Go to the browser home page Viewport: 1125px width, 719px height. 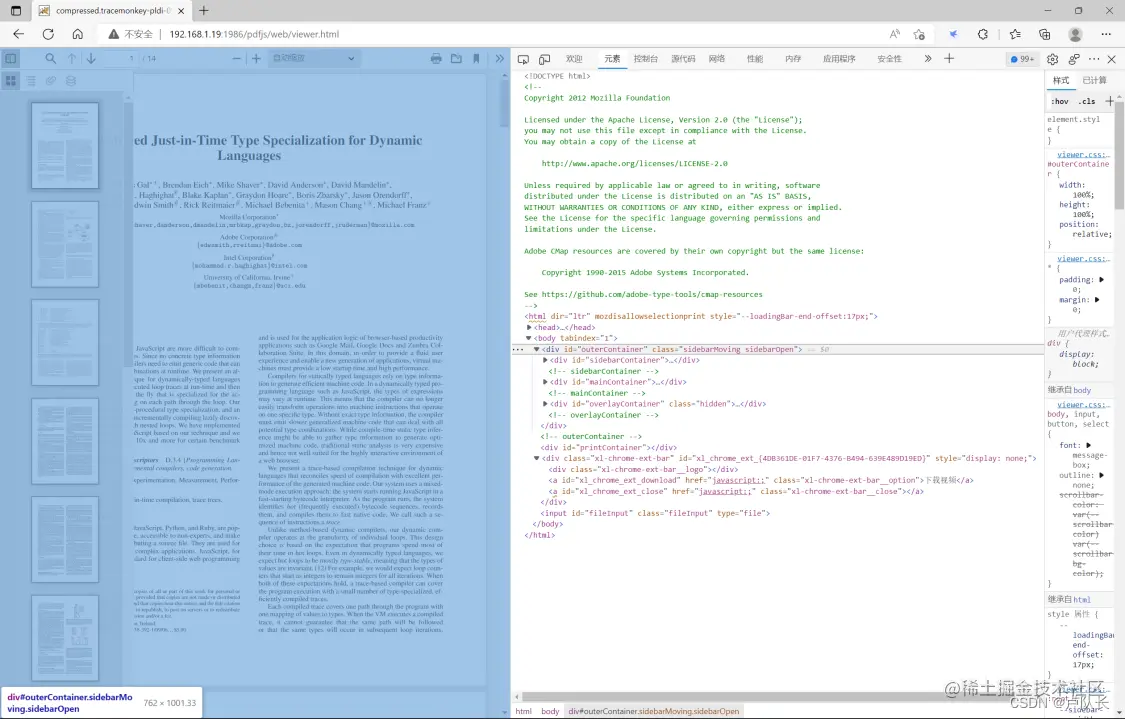[77, 34]
